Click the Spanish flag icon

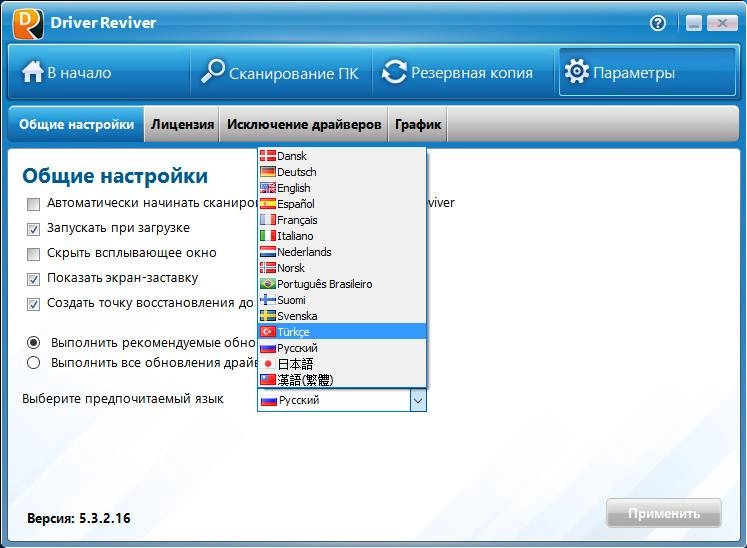click(x=268, y=204)
